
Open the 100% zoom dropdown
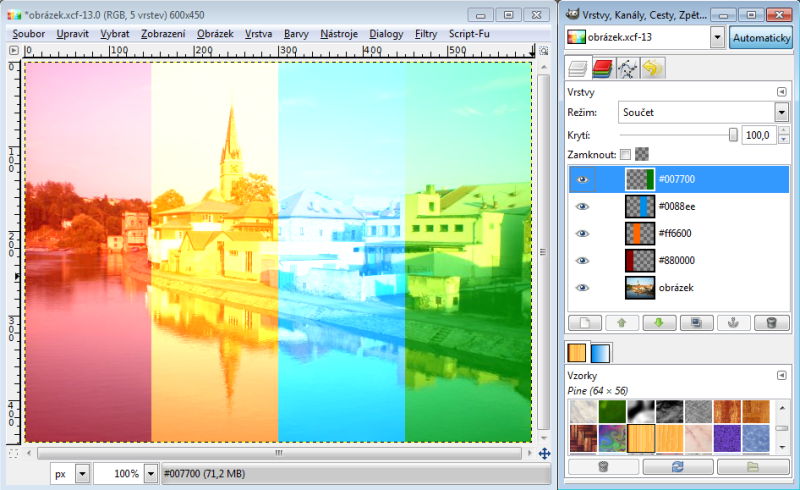(x=151, y=474)
